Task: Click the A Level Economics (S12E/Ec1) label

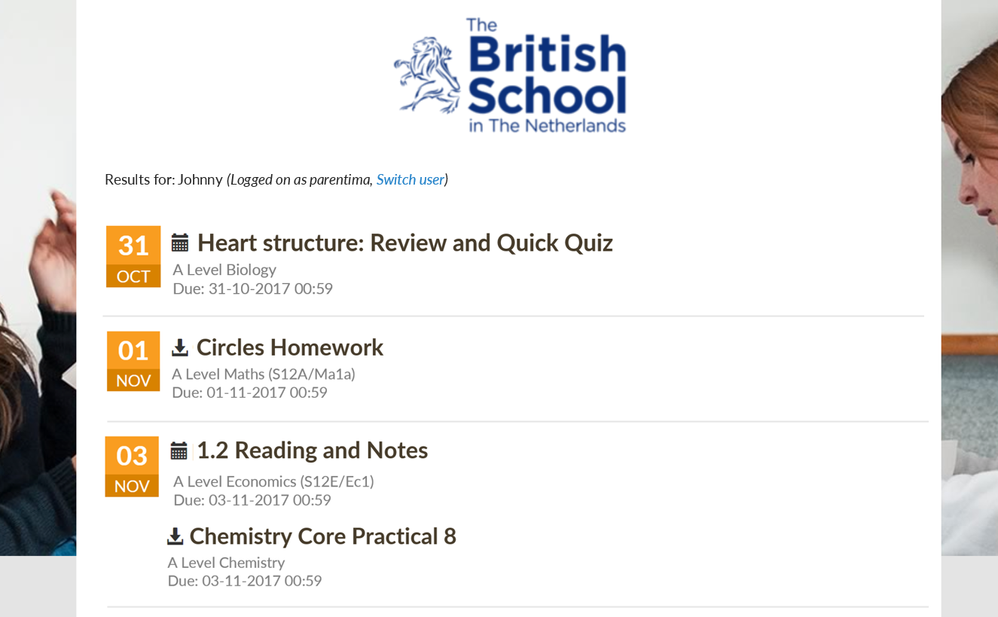Action: coord(273,481)
